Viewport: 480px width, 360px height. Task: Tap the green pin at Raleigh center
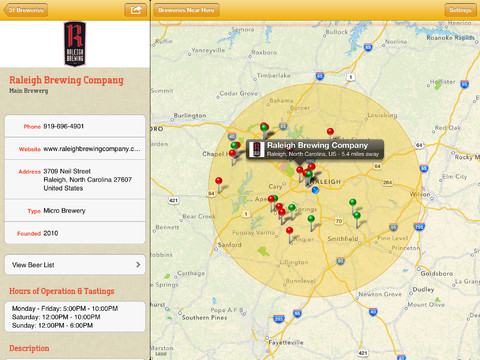point(309,173)
